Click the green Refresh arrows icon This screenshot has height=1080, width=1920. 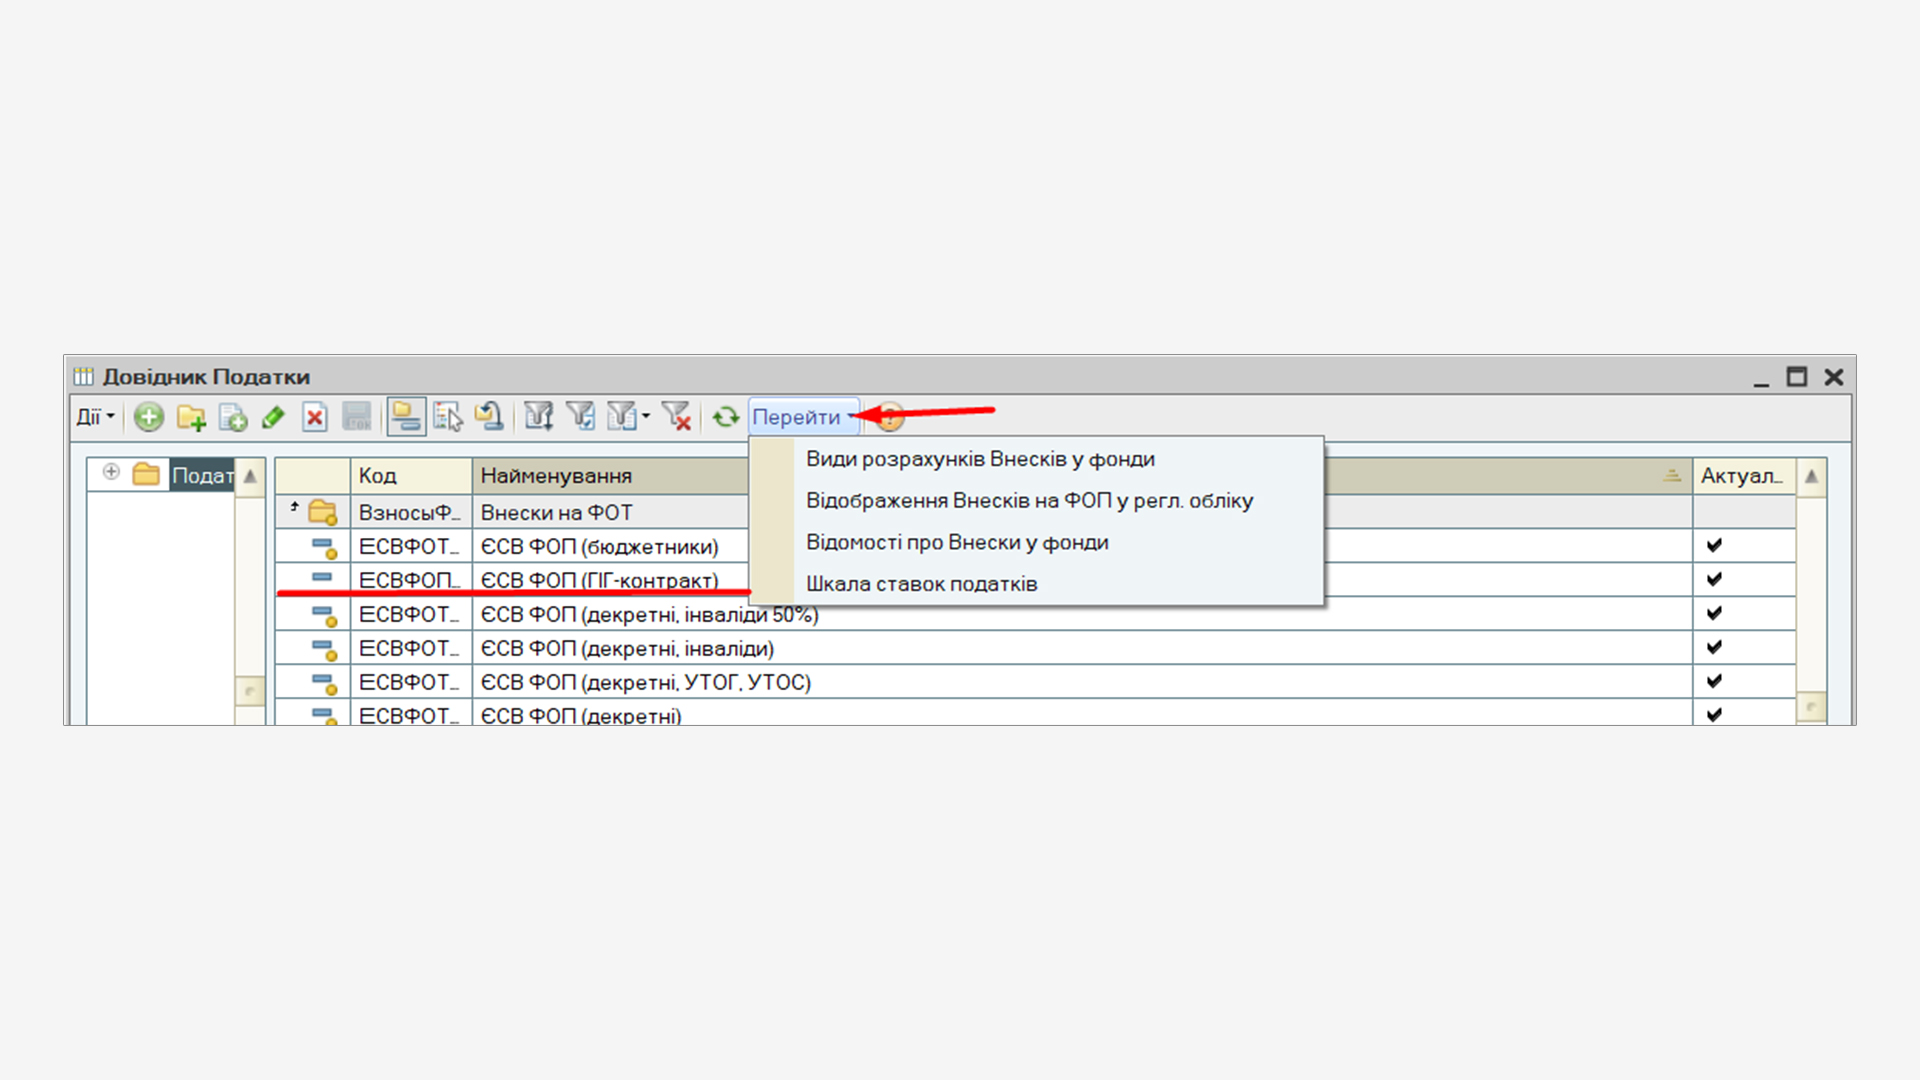point(726,417)
